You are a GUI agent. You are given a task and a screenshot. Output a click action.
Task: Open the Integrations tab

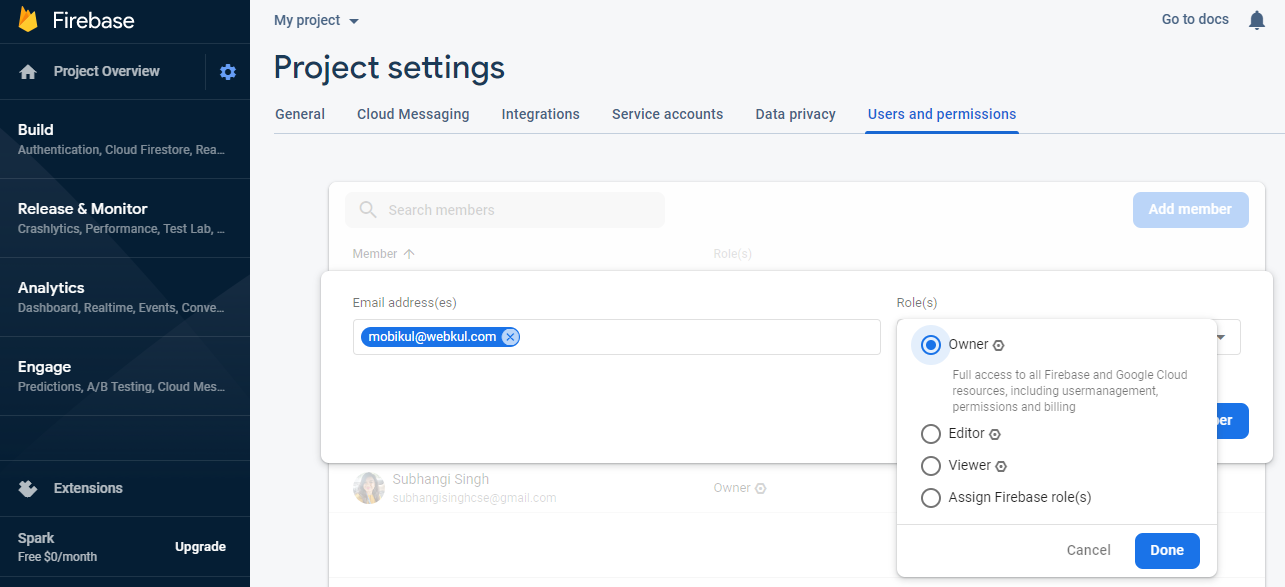point(541,114)
